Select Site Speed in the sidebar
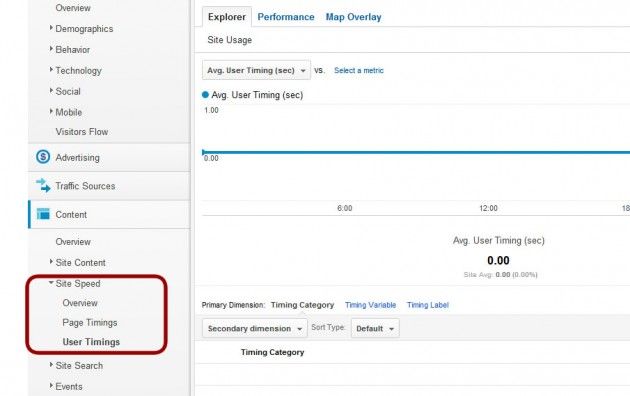630x396 pixels. pos(78,284)
